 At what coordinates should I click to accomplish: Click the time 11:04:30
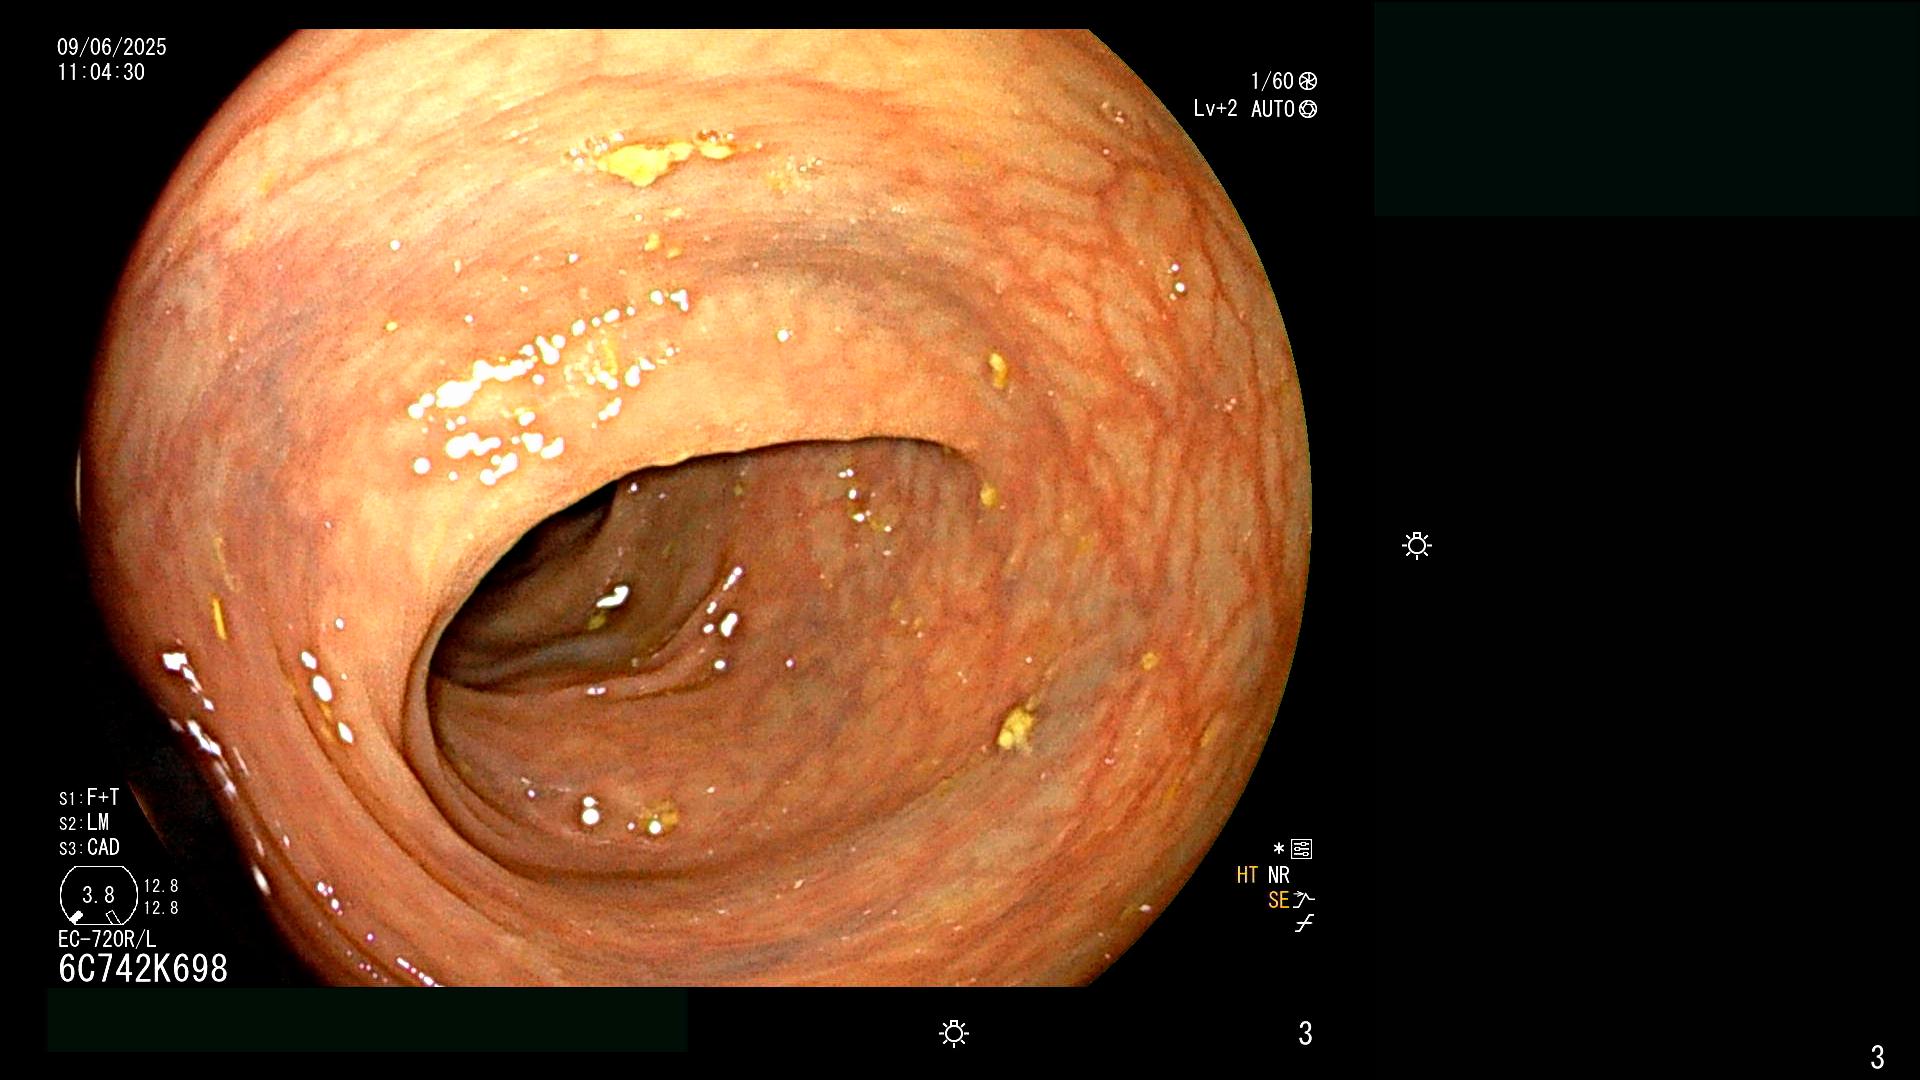pos(101,72)
